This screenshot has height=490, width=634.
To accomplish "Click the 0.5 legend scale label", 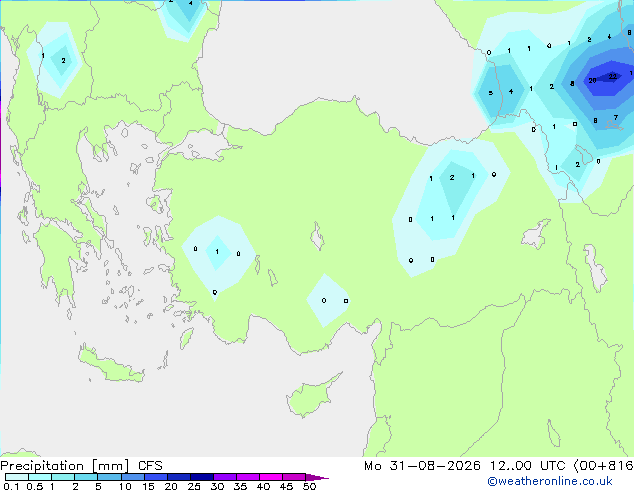I will pos(35,486).
